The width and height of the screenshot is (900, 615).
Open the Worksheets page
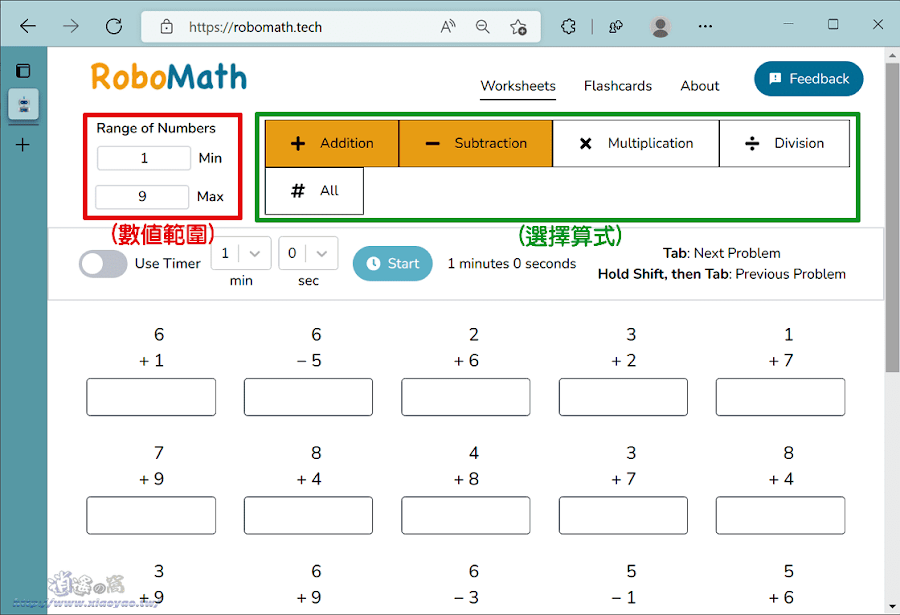(x=518, y=86)
